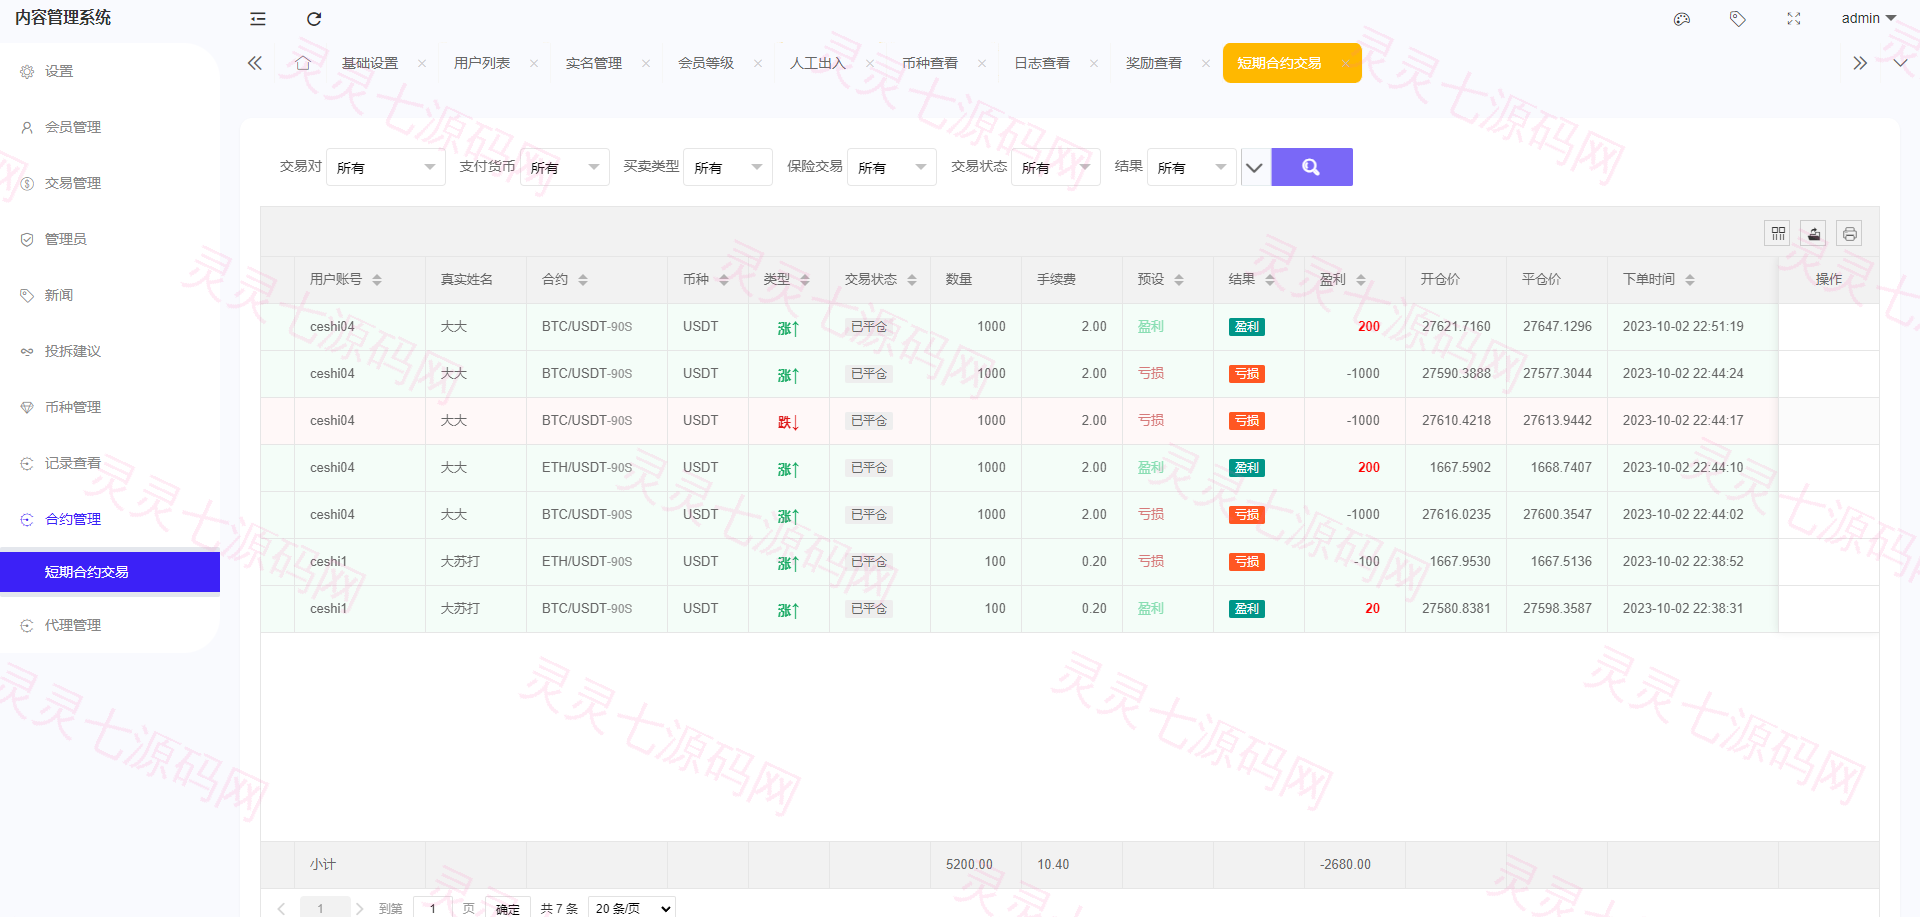Image resolution: width=1920 pixels, height=917 pixels.
Task: Click the page number input field
Action: tap(433, 908)
